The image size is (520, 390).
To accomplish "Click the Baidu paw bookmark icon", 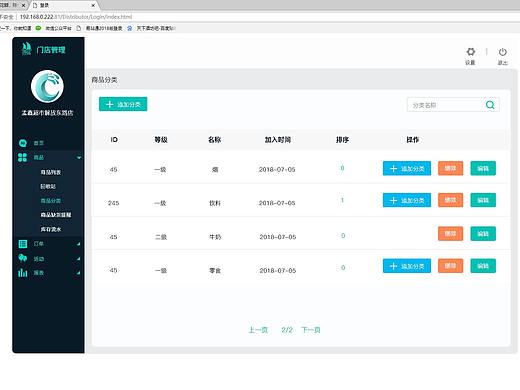I will click(130, 28).
